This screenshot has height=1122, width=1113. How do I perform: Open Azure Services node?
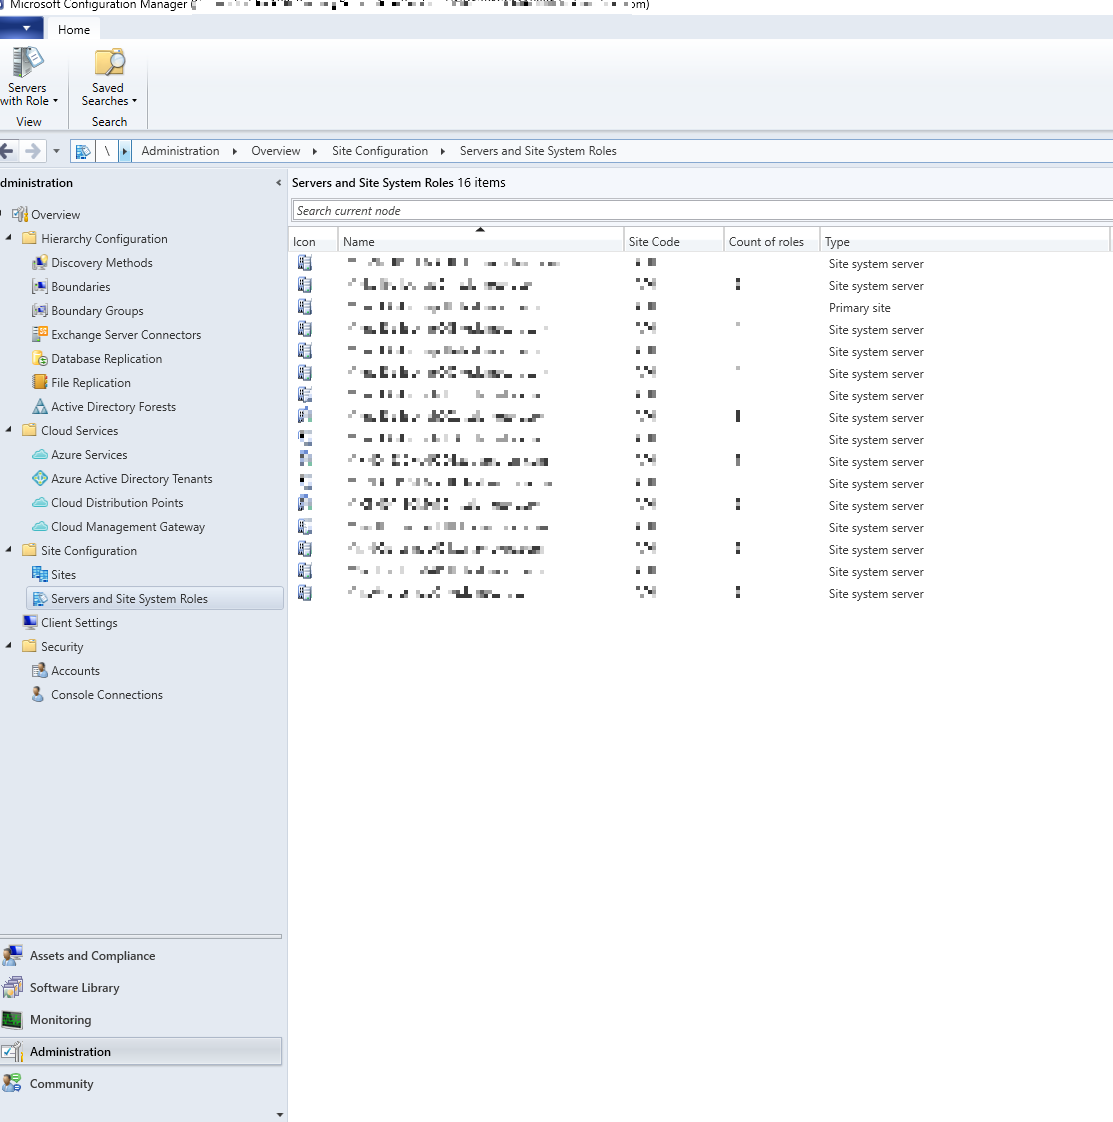pos(89,454)
